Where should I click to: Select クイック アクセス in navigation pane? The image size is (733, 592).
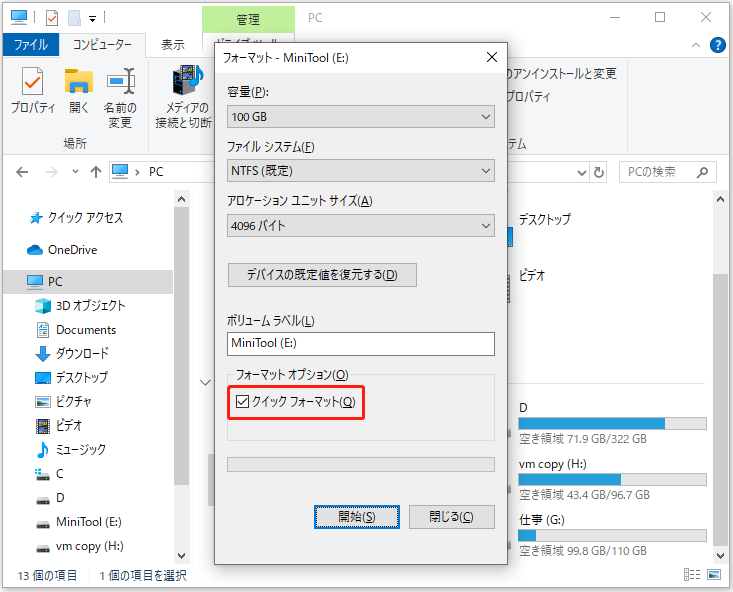coord(86,218)
